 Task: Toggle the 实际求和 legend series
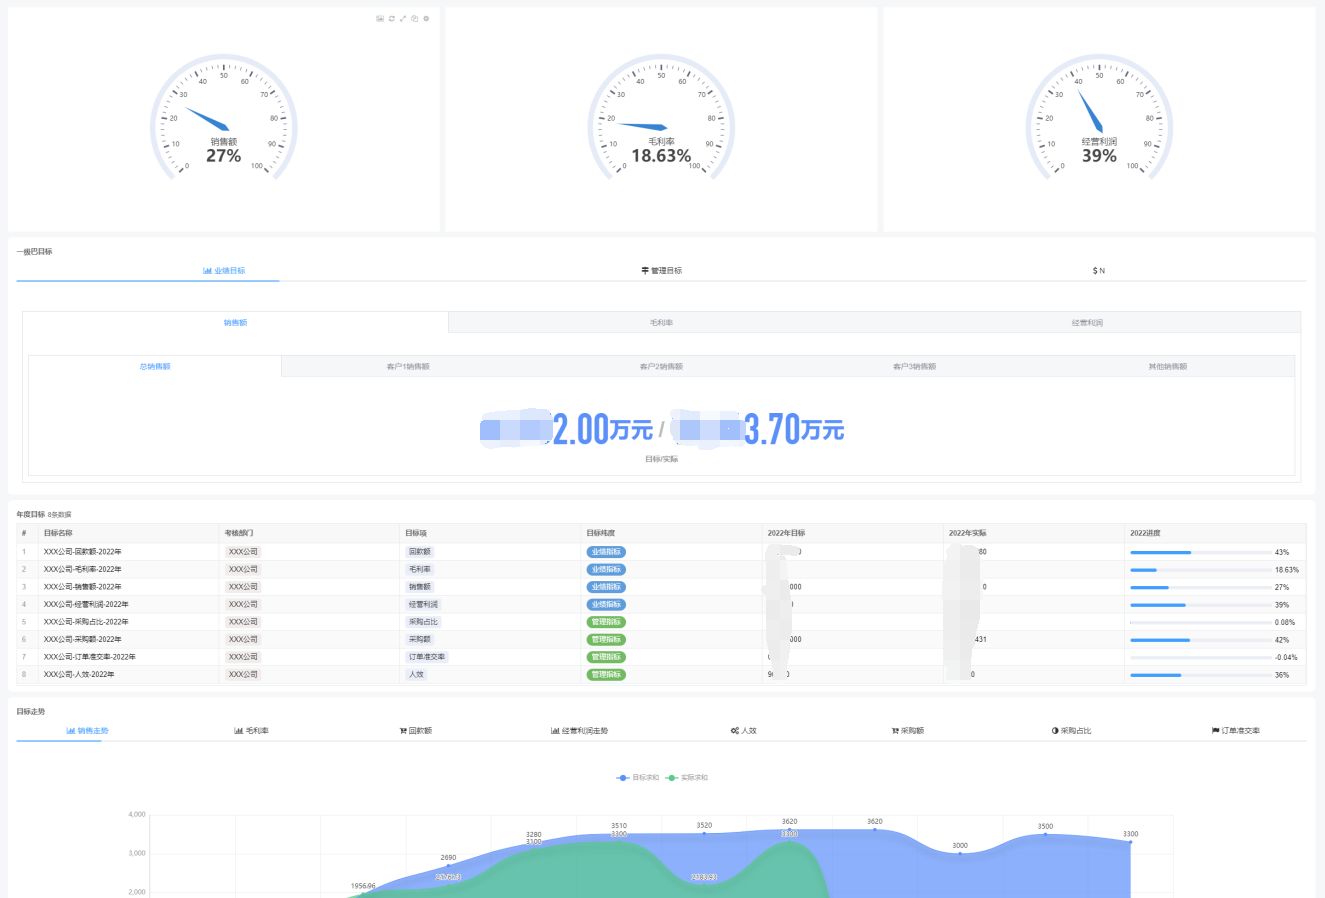687,777
